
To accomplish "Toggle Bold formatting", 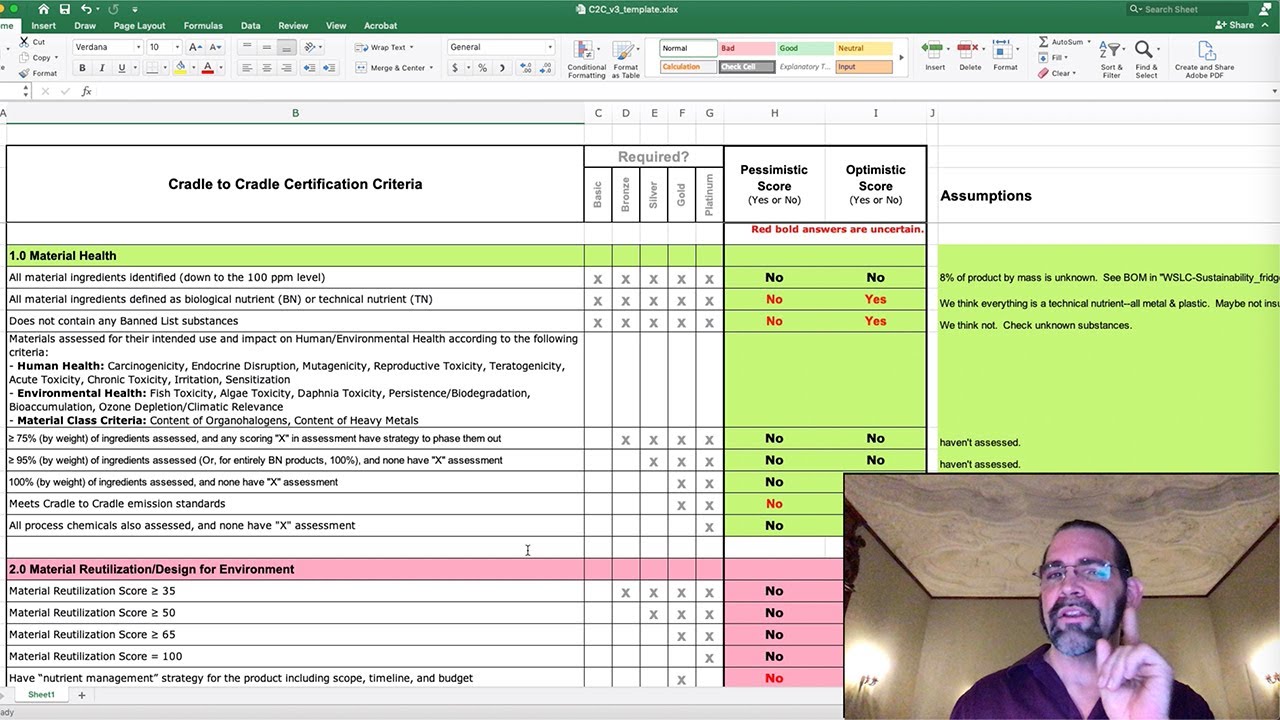I will pos(82,68).
